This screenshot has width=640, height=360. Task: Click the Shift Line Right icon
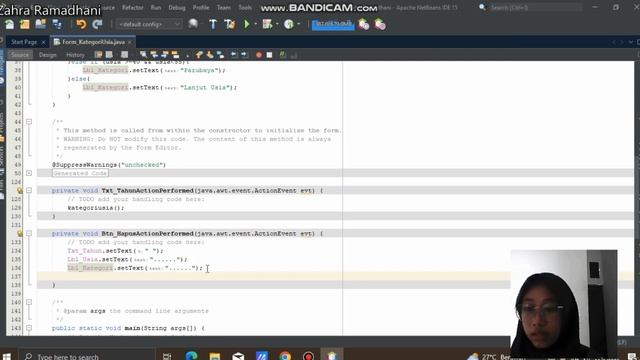click(244, 55)
